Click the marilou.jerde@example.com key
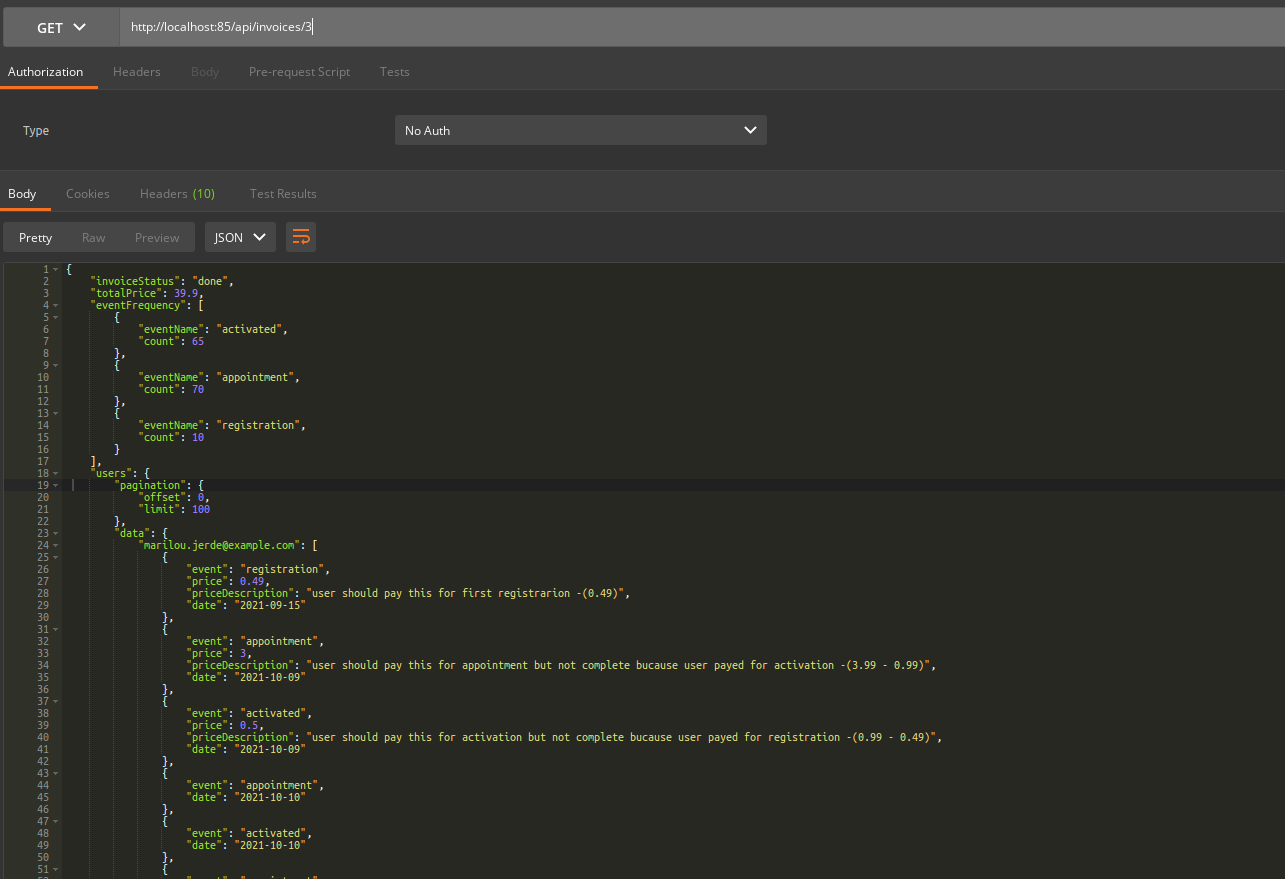1285x879 pixels. click(219, 545)
